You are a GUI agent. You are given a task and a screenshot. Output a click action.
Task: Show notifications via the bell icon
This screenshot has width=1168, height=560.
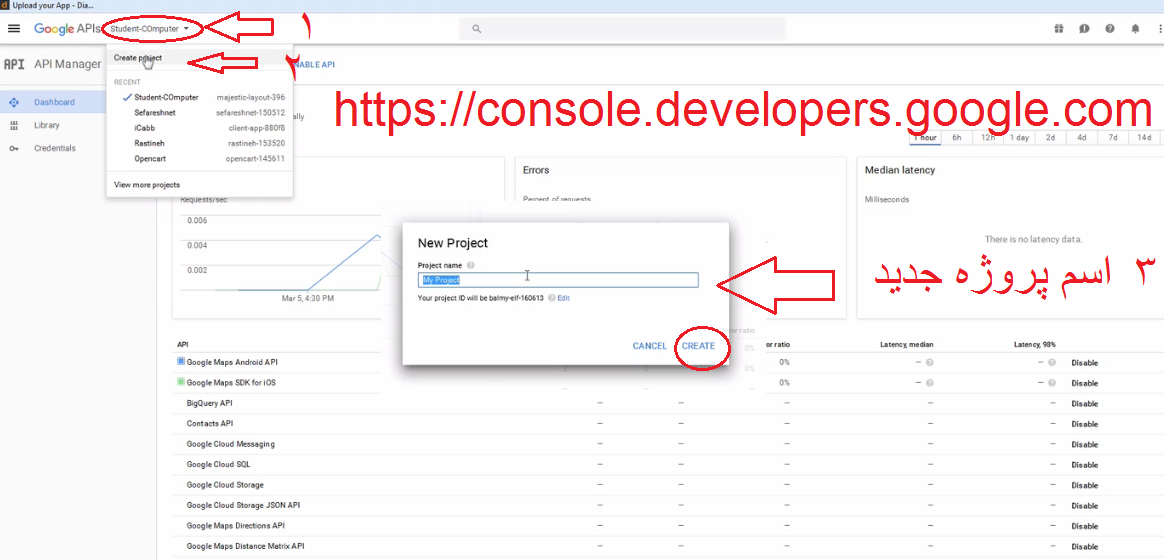click(x=1135, y=29)
